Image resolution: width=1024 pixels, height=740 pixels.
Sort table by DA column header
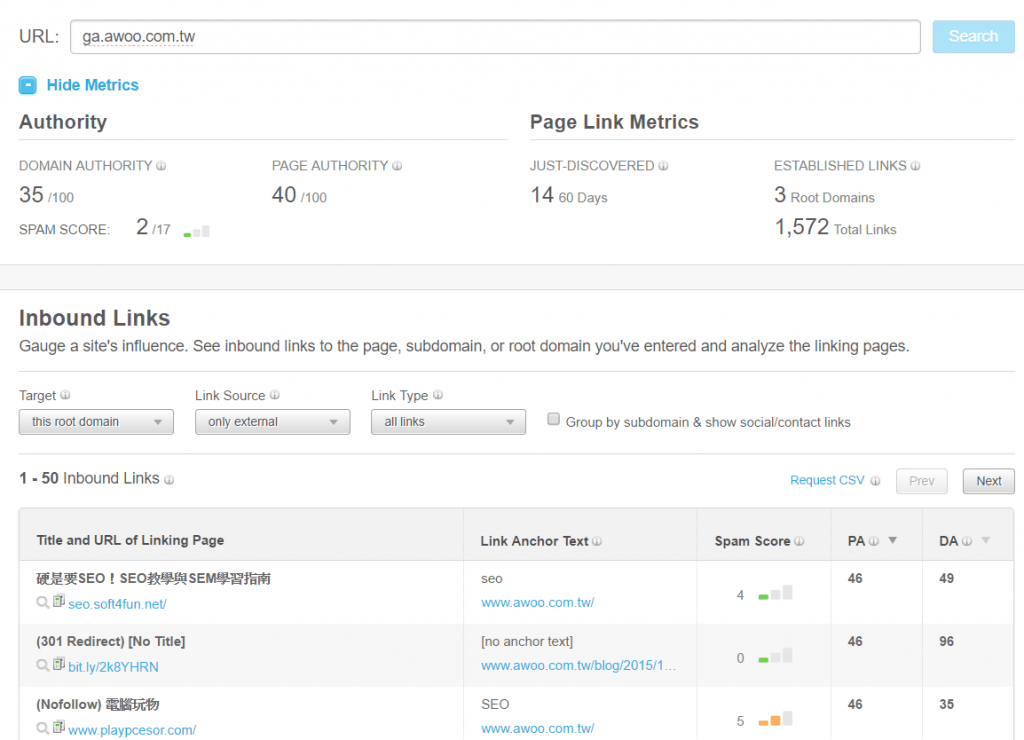(x=948, y=540)
